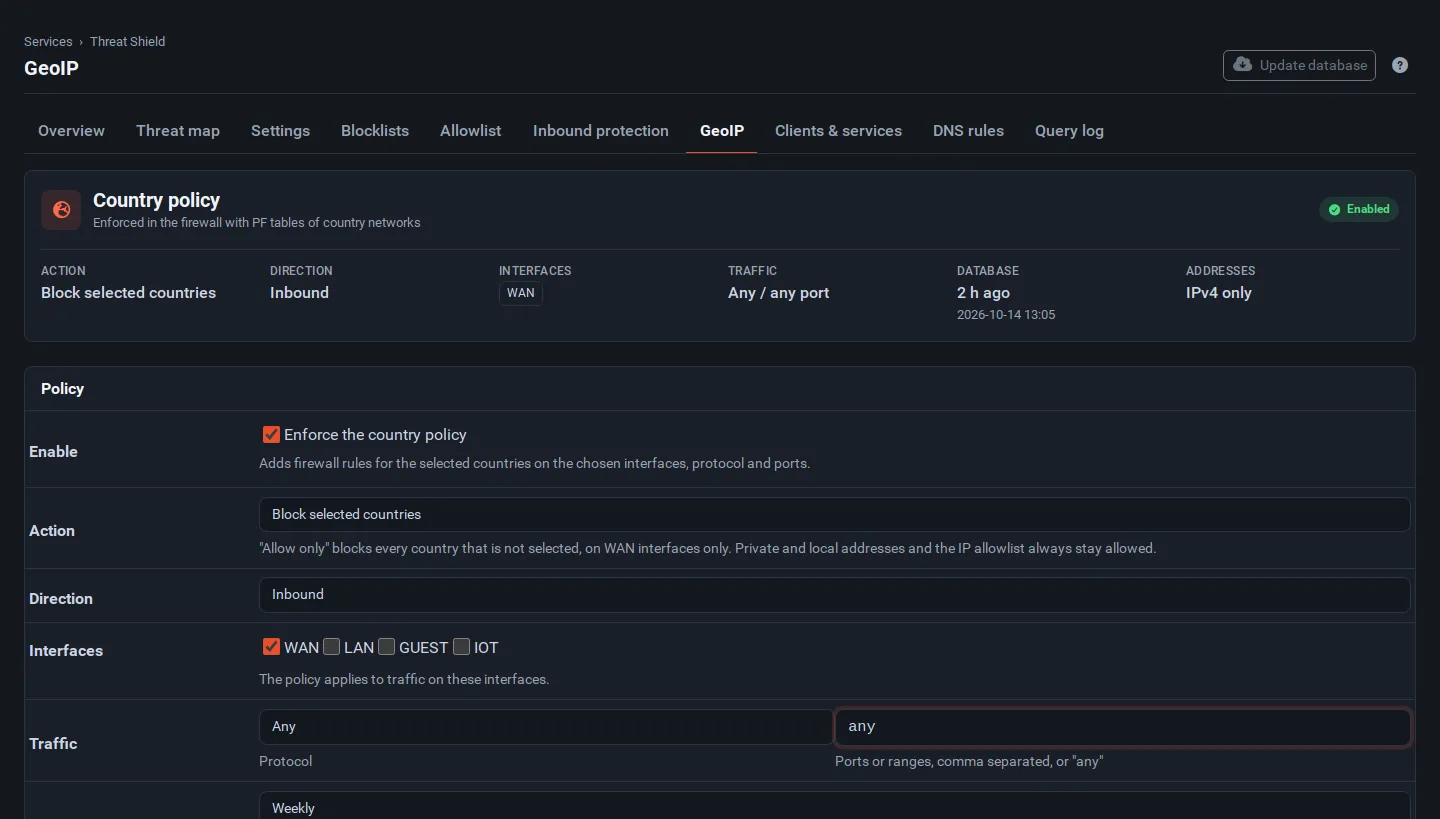1440x819 pixels.
Task: Select the GeoIP tab
Action: click(722, 131)
